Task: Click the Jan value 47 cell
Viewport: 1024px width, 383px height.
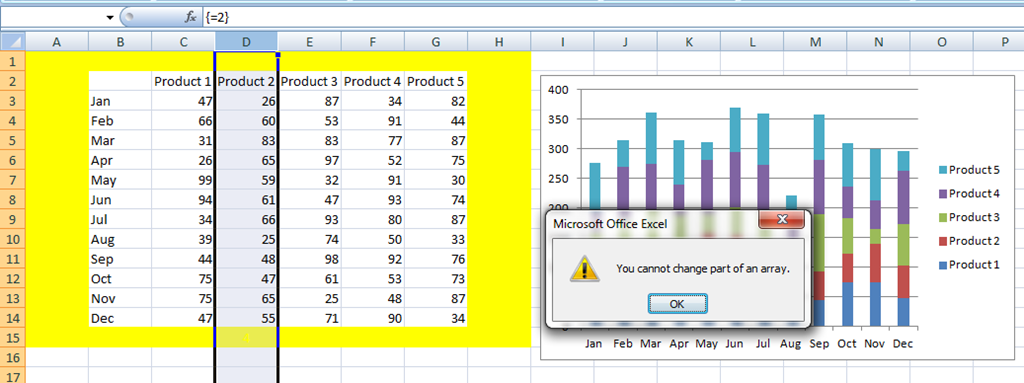Action: click(184, 101)
